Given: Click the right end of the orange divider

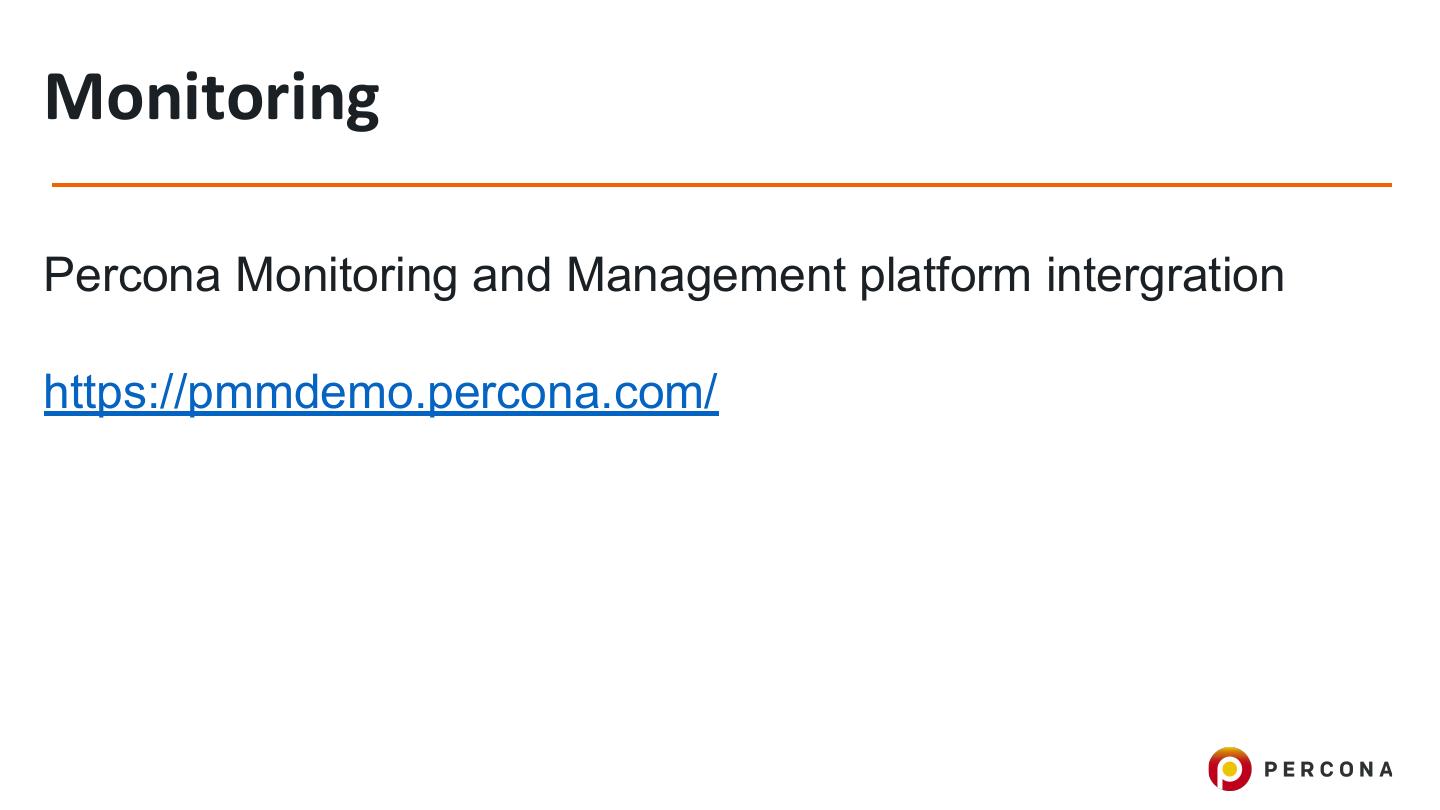Looking at the screenshot, I should point(1386,185).
